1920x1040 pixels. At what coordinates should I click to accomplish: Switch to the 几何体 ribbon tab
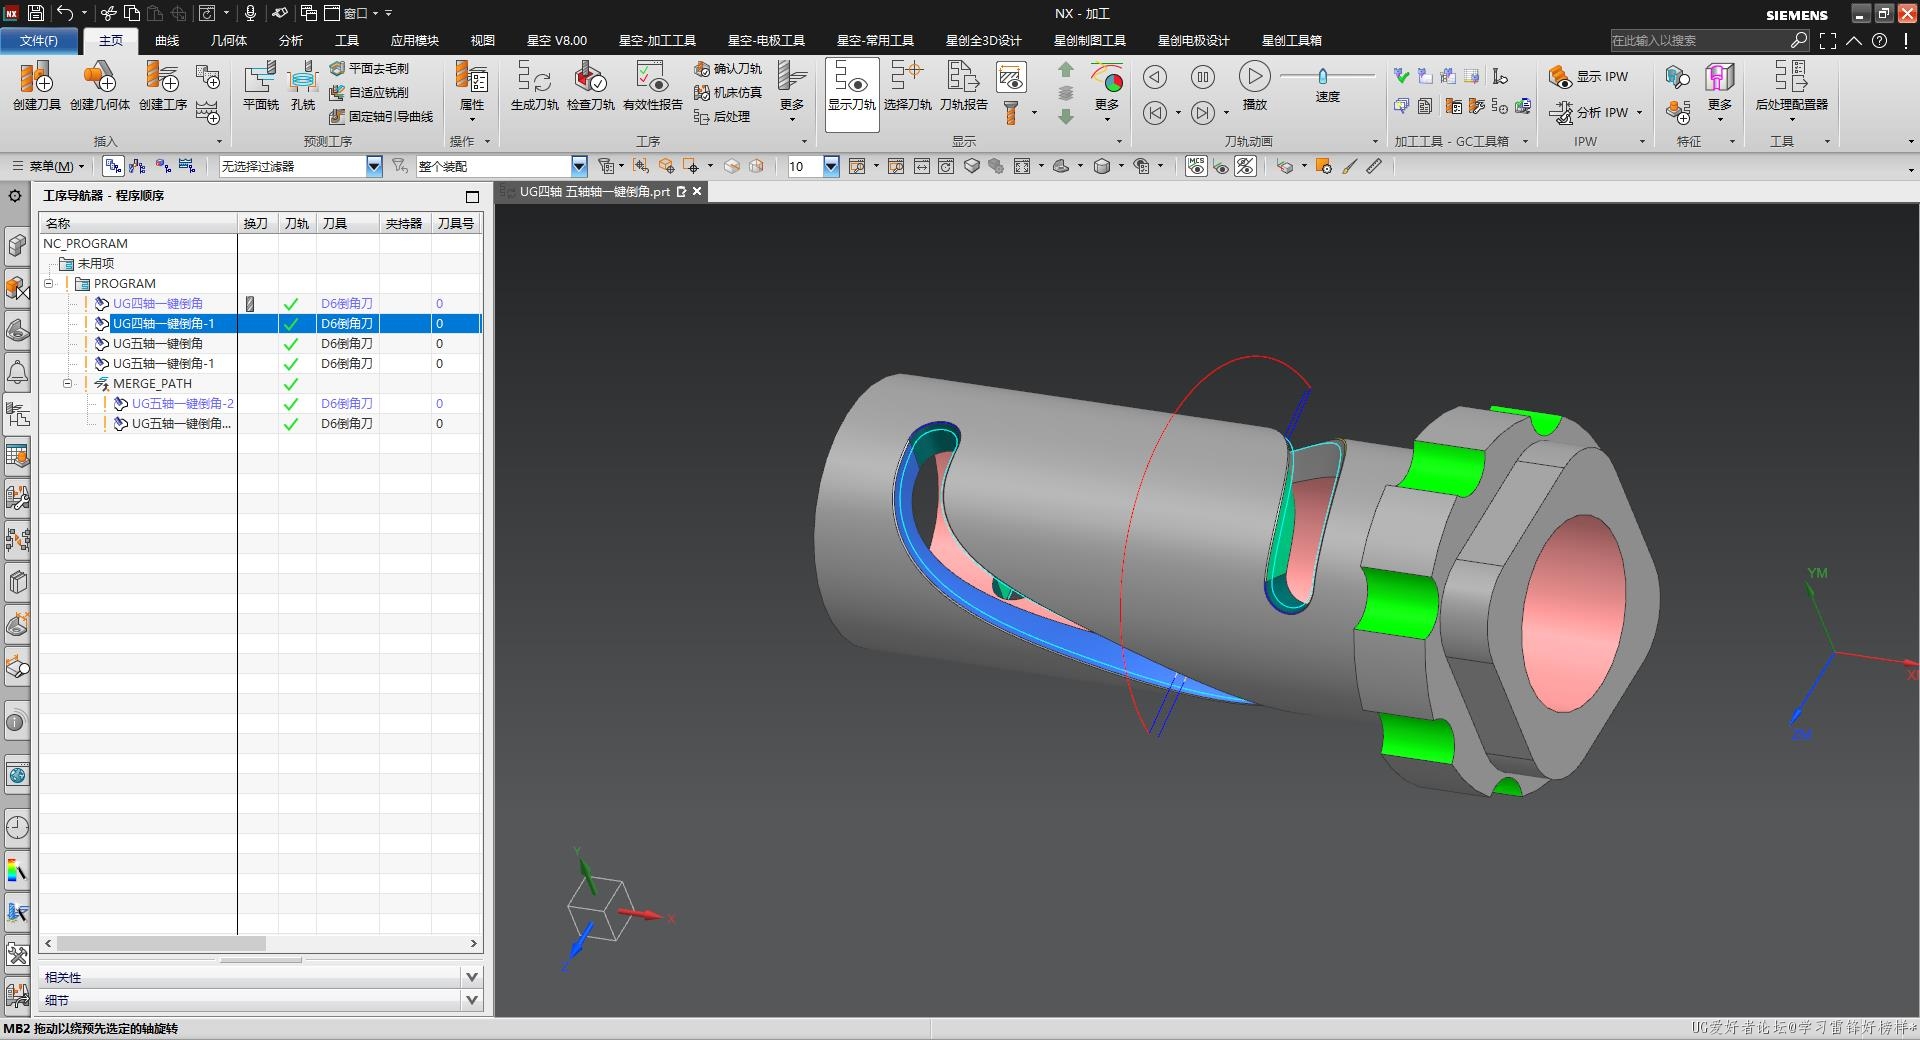pyautogui.click(x=229, y=40)
